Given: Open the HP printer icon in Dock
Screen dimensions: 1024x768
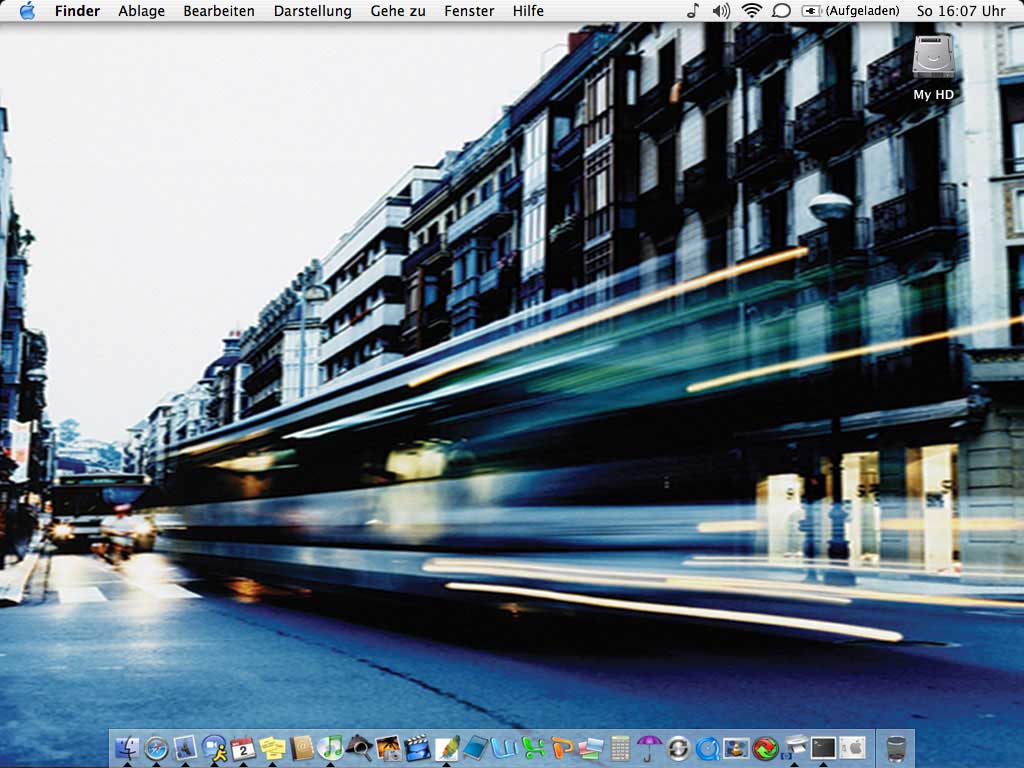Looking at the screenshot, I should coord(794,748).
